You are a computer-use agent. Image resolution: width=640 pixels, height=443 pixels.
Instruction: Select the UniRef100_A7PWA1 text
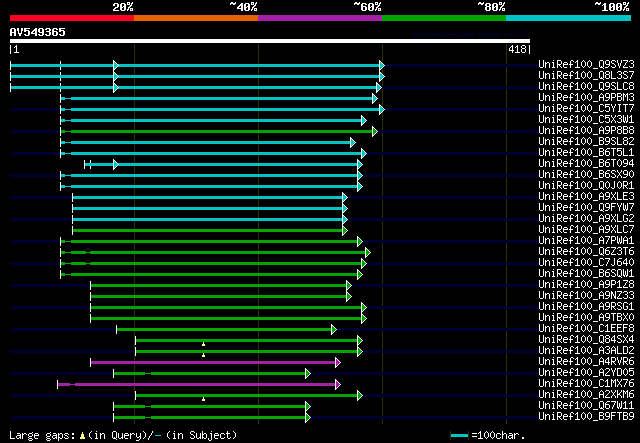pyautogui.click(x=586, y=241)
